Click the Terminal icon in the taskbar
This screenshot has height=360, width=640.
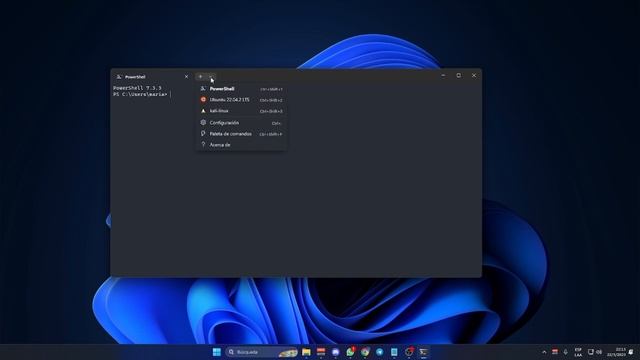click(424, 352)
